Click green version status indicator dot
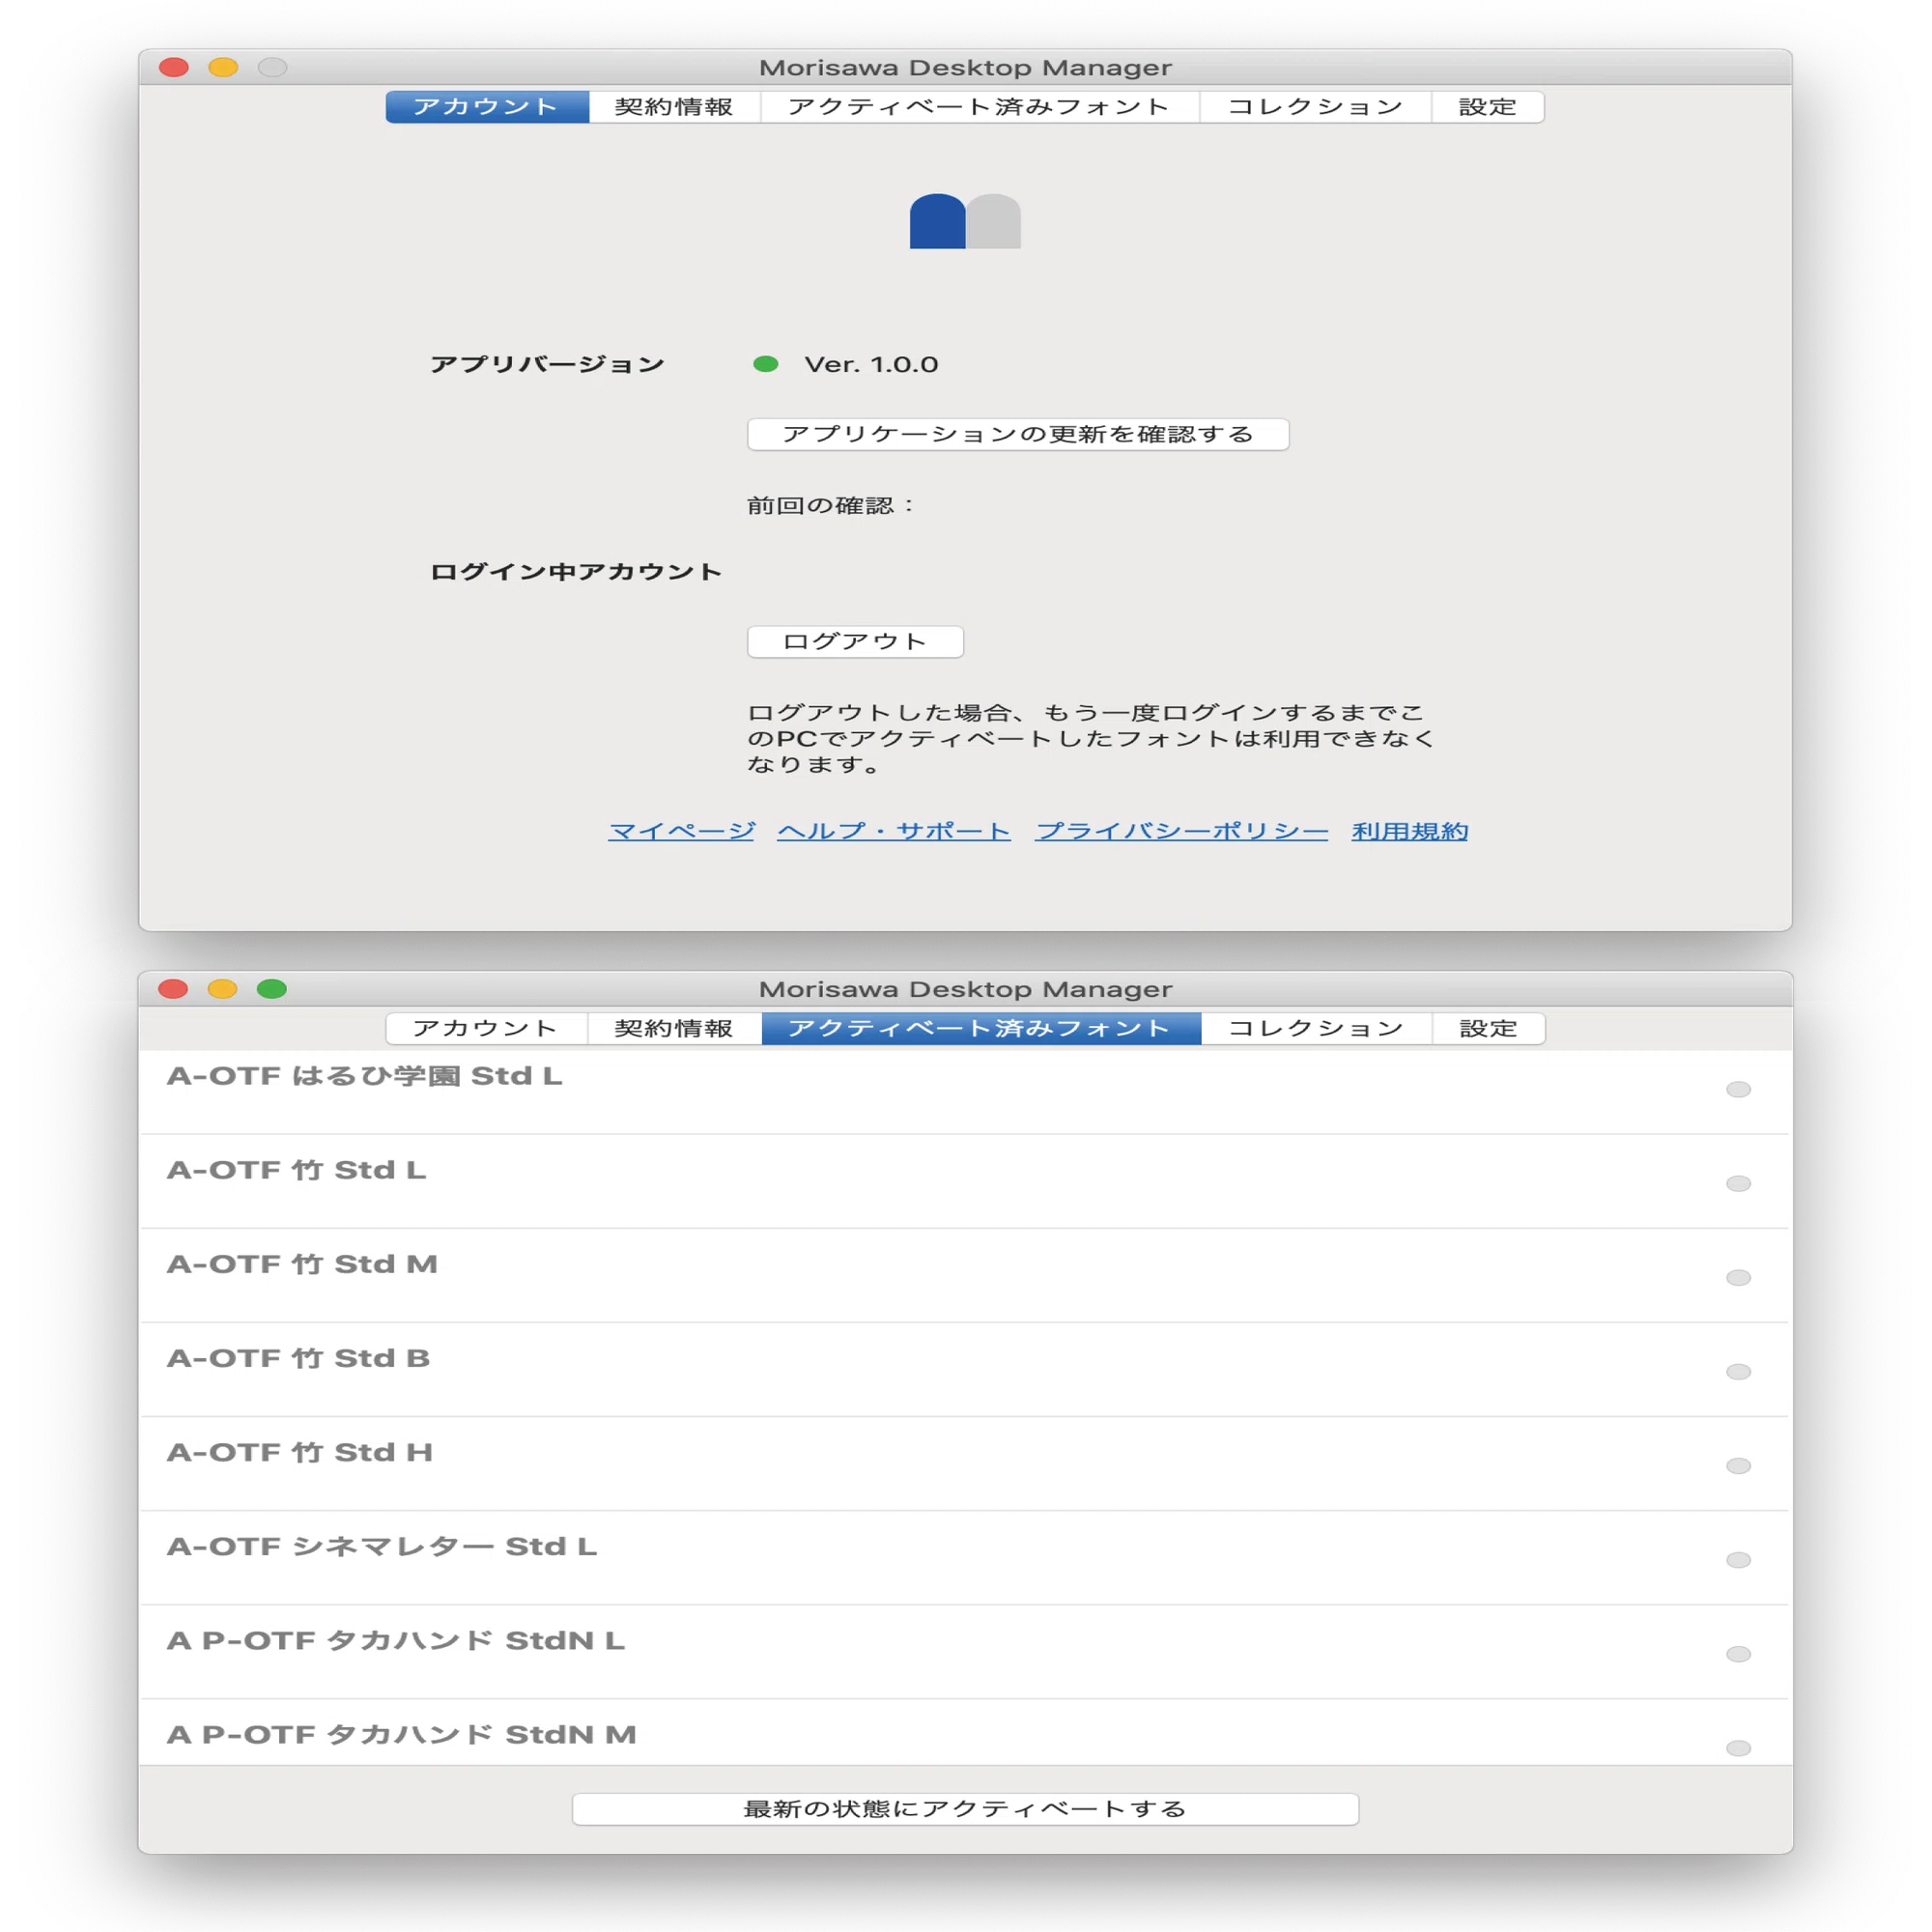 [x=766, y=364]
